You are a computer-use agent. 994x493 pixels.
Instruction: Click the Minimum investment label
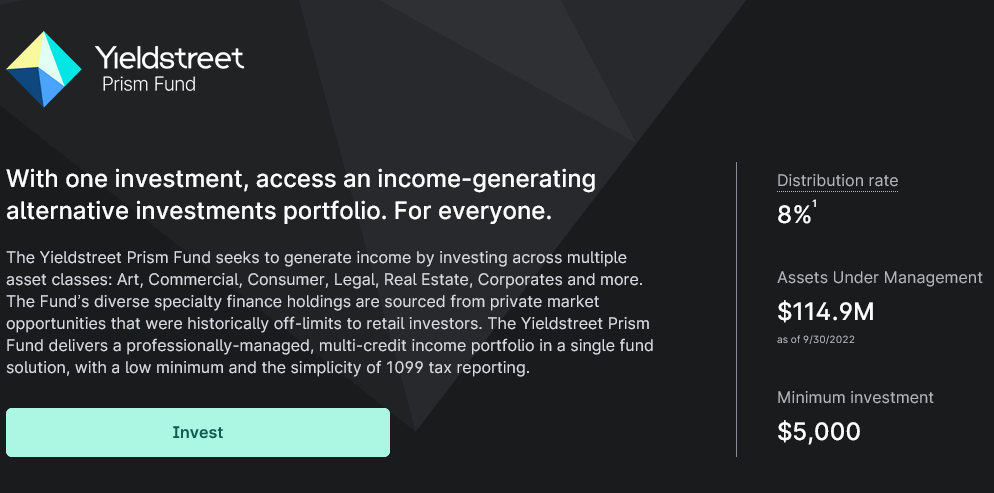855,398
